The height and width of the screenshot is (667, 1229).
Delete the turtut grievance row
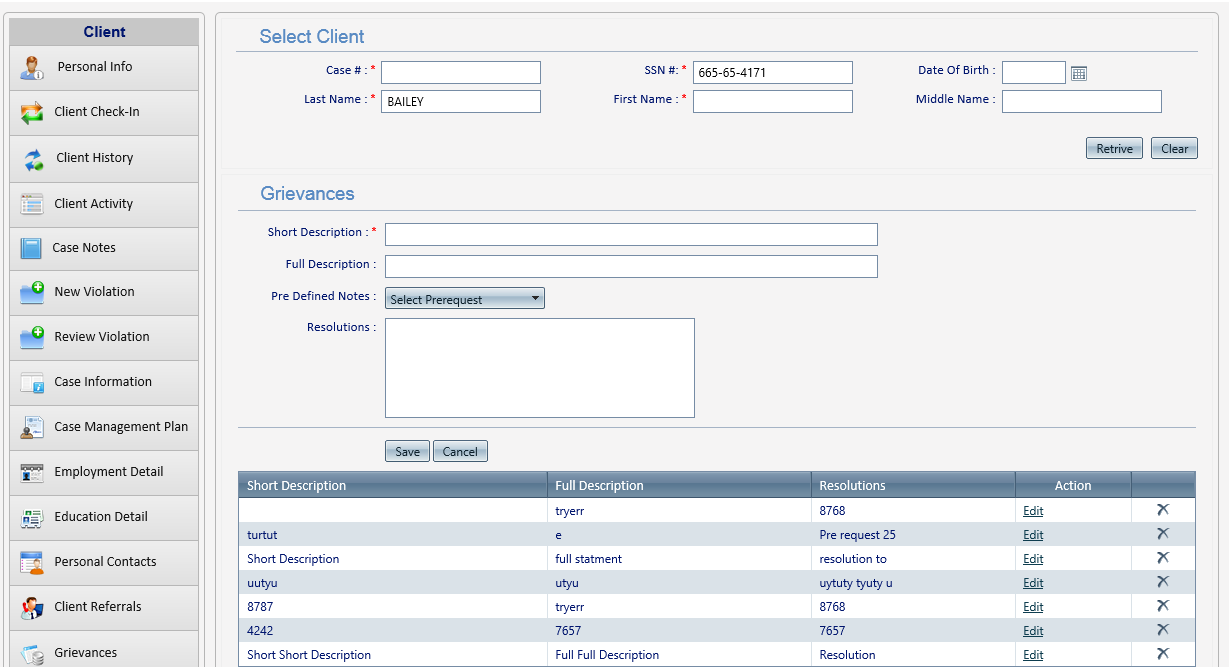(x=1163, y=534)
